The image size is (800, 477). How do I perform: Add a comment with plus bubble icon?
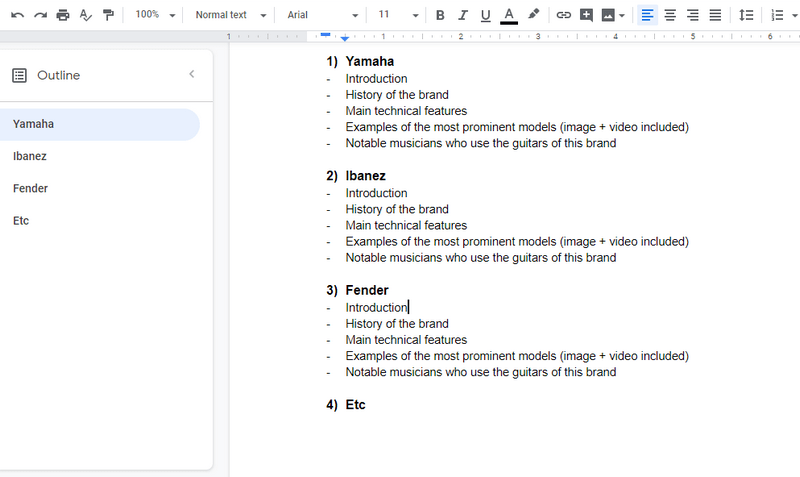click(586, 15)
